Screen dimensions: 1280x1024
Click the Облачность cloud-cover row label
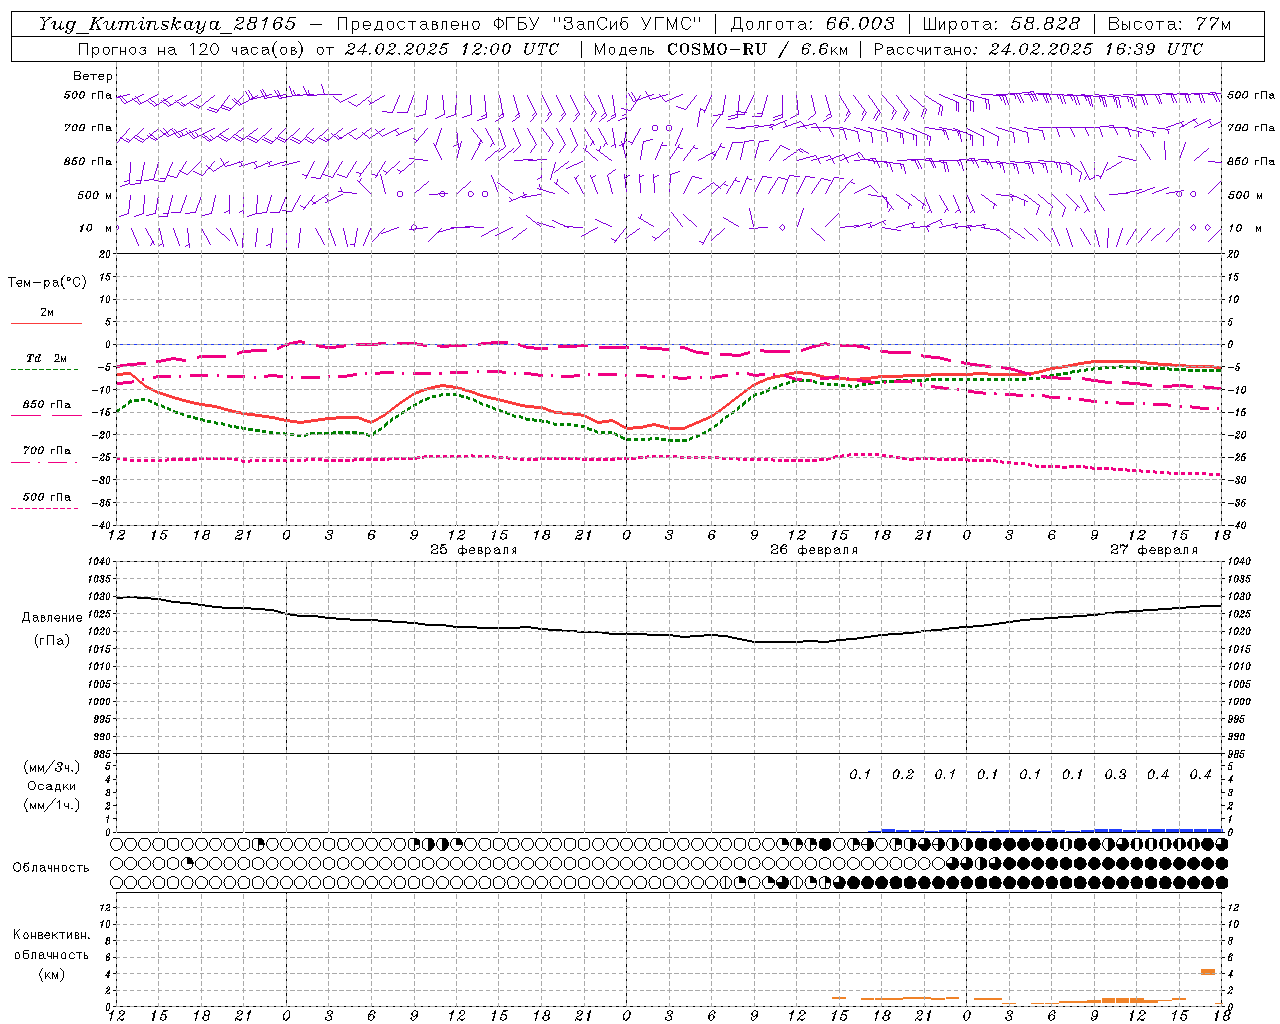(x=51, y=867)
